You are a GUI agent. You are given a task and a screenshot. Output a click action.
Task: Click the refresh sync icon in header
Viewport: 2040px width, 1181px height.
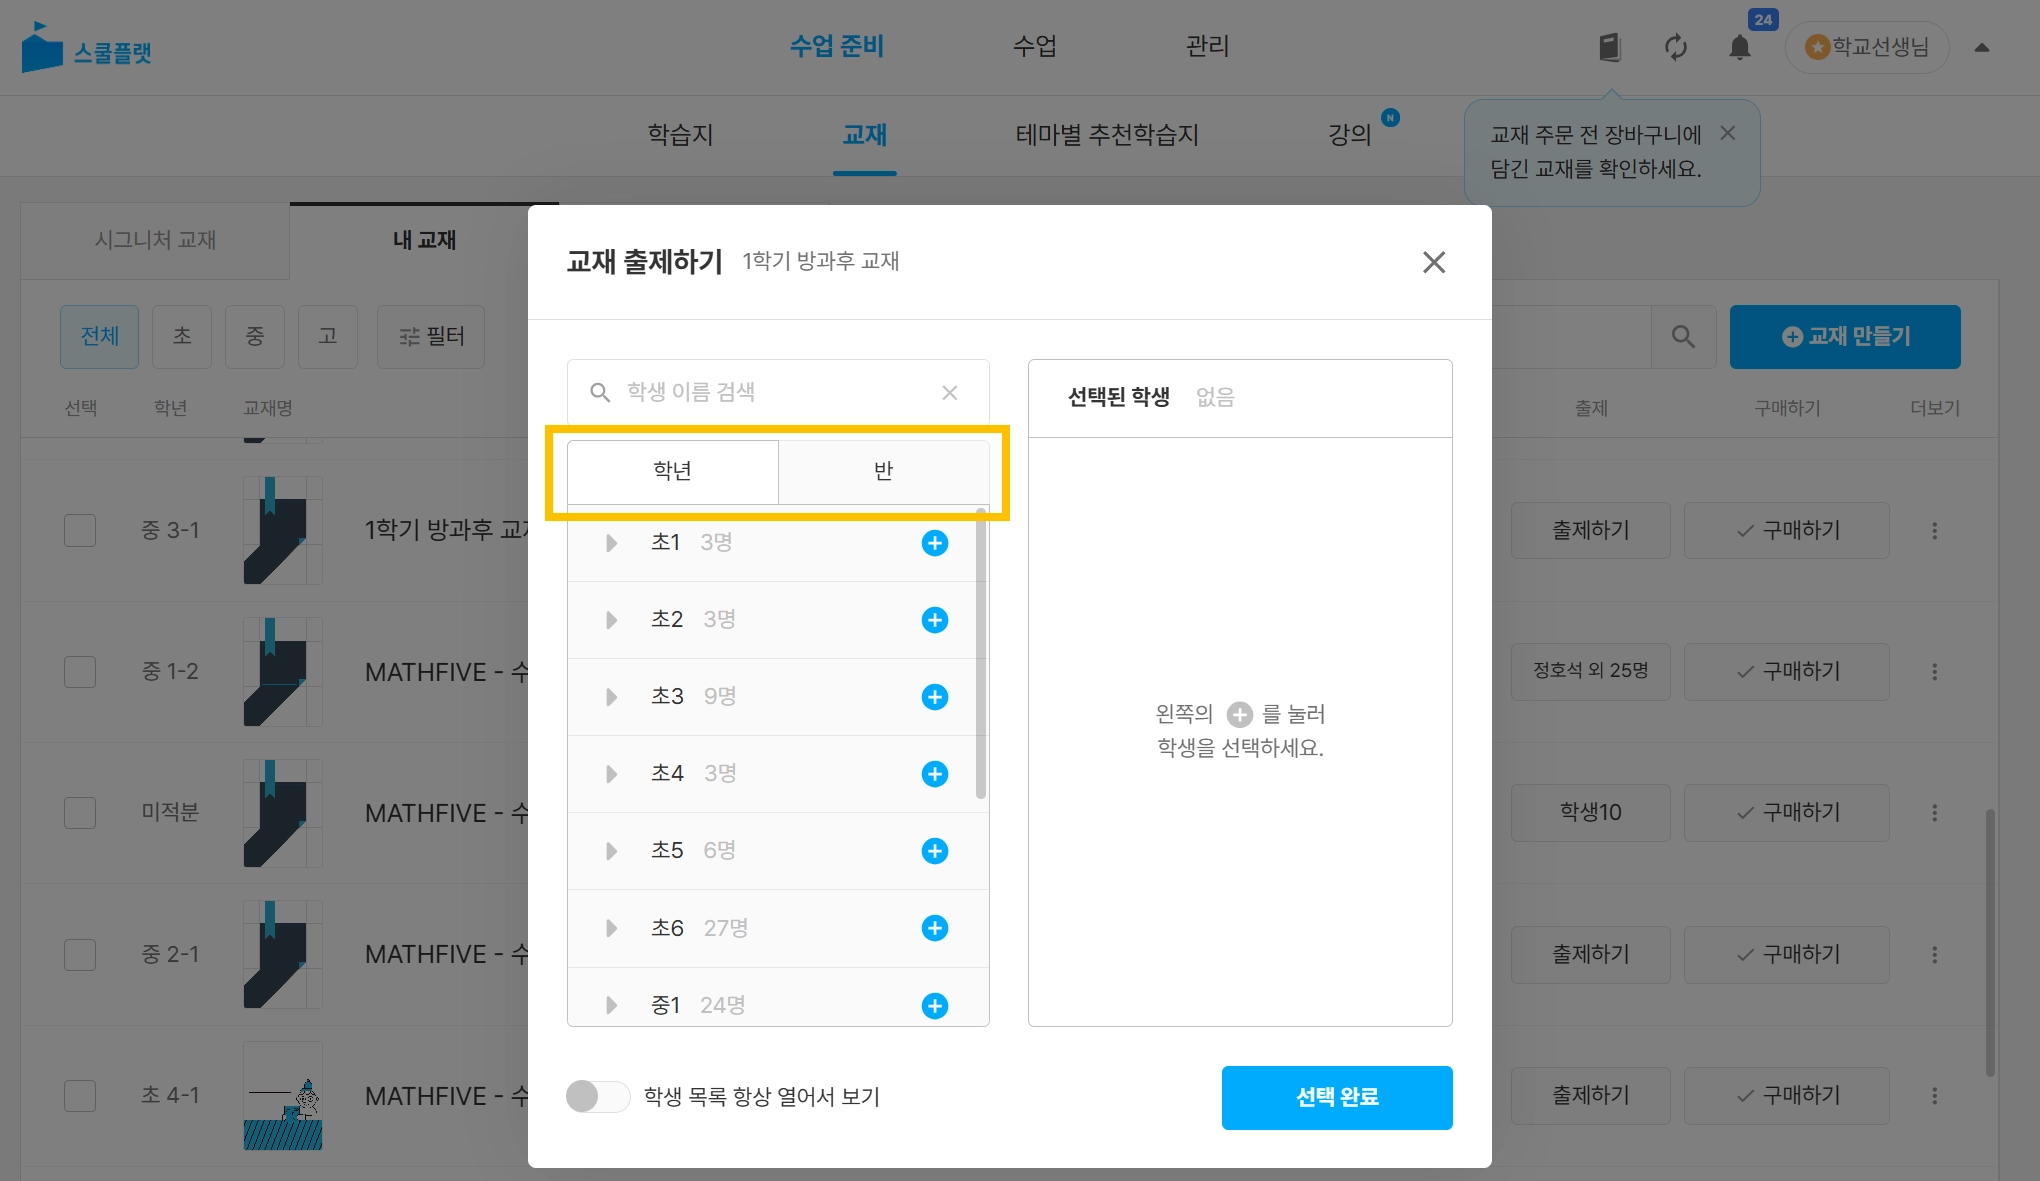point(1675,47)
